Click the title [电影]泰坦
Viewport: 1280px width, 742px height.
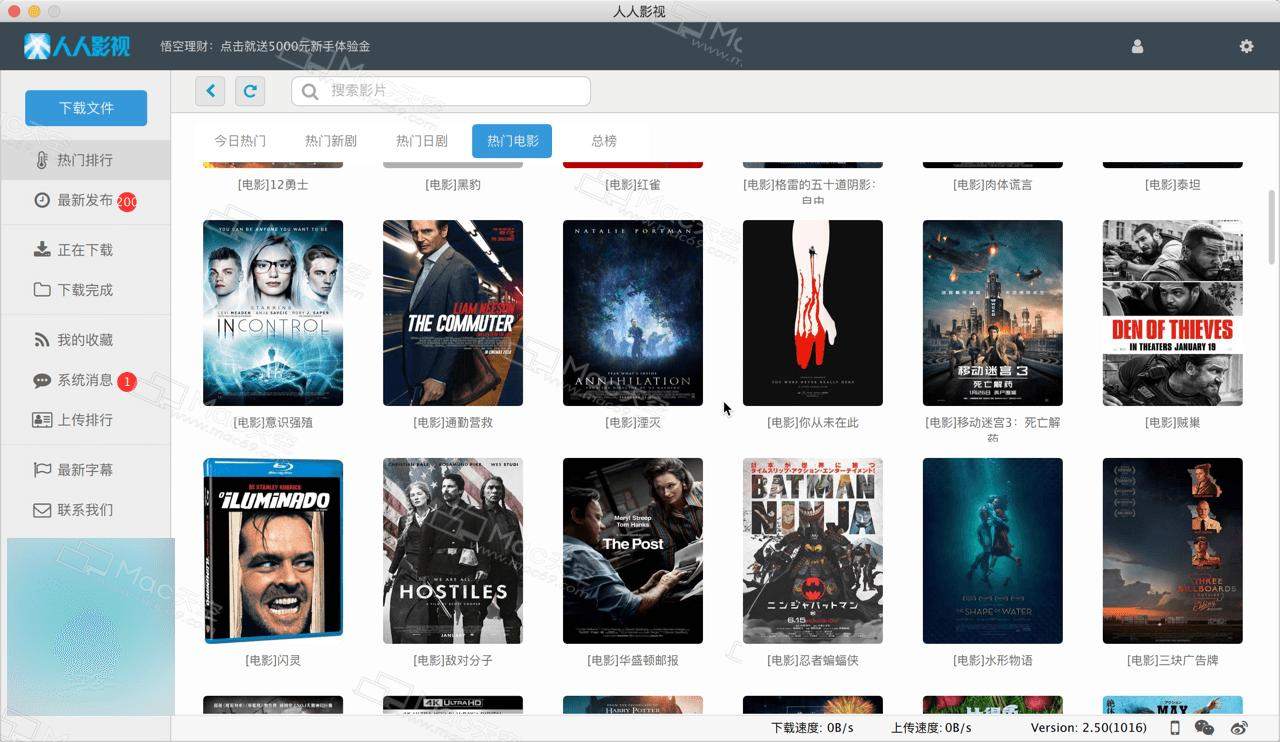tap(1173, 185)
